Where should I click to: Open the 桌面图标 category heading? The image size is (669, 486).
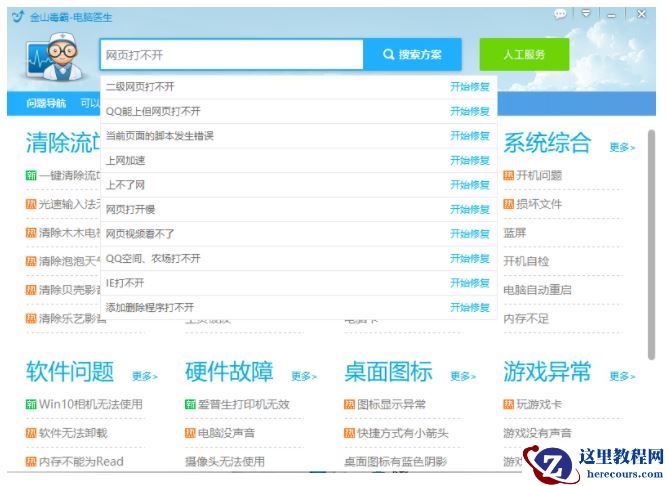point(388,371)
